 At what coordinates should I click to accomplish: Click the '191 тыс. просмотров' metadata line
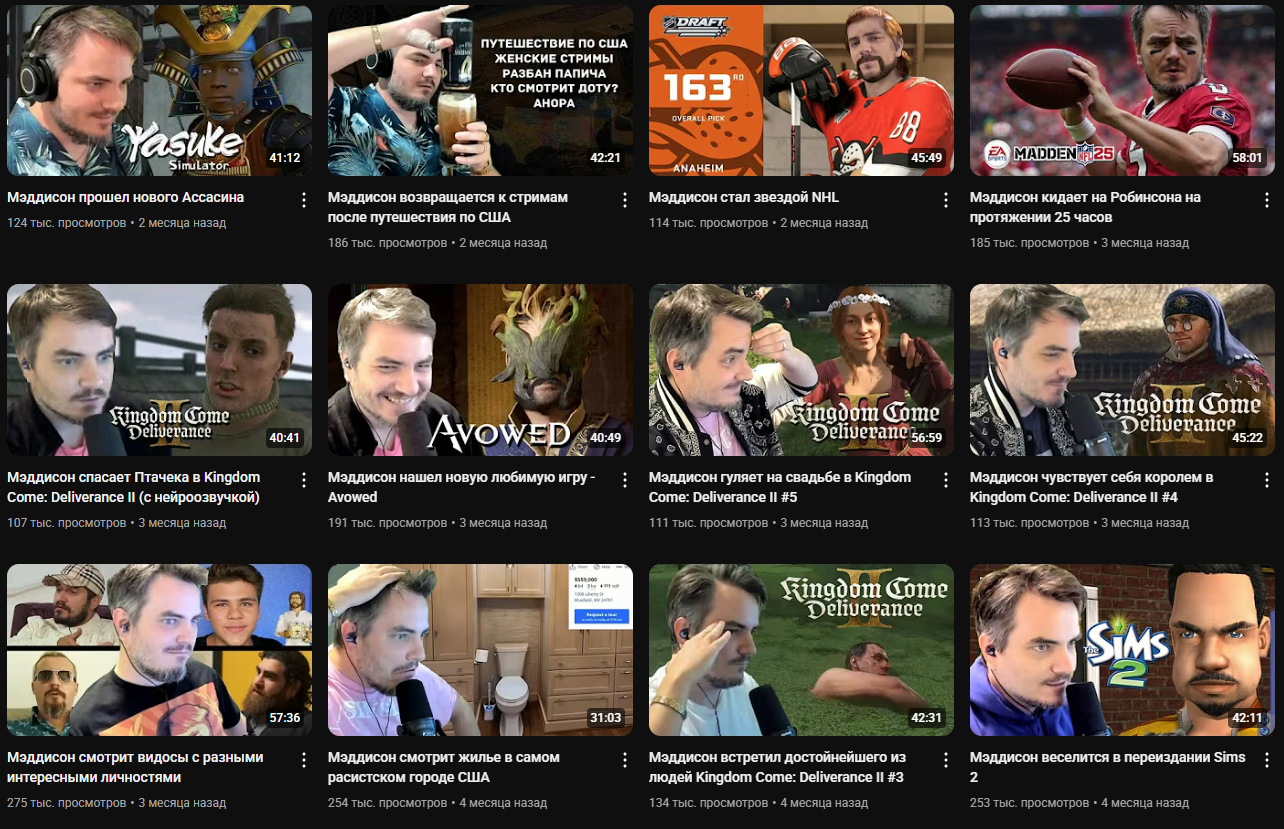point(437,523)
